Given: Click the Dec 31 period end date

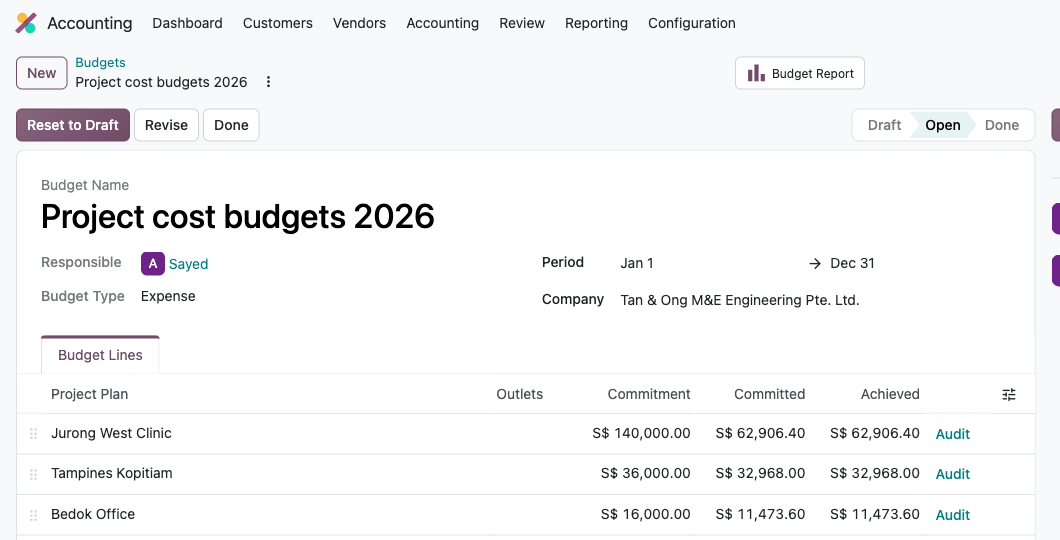Looking at the screenshot, I should [852, 263].
